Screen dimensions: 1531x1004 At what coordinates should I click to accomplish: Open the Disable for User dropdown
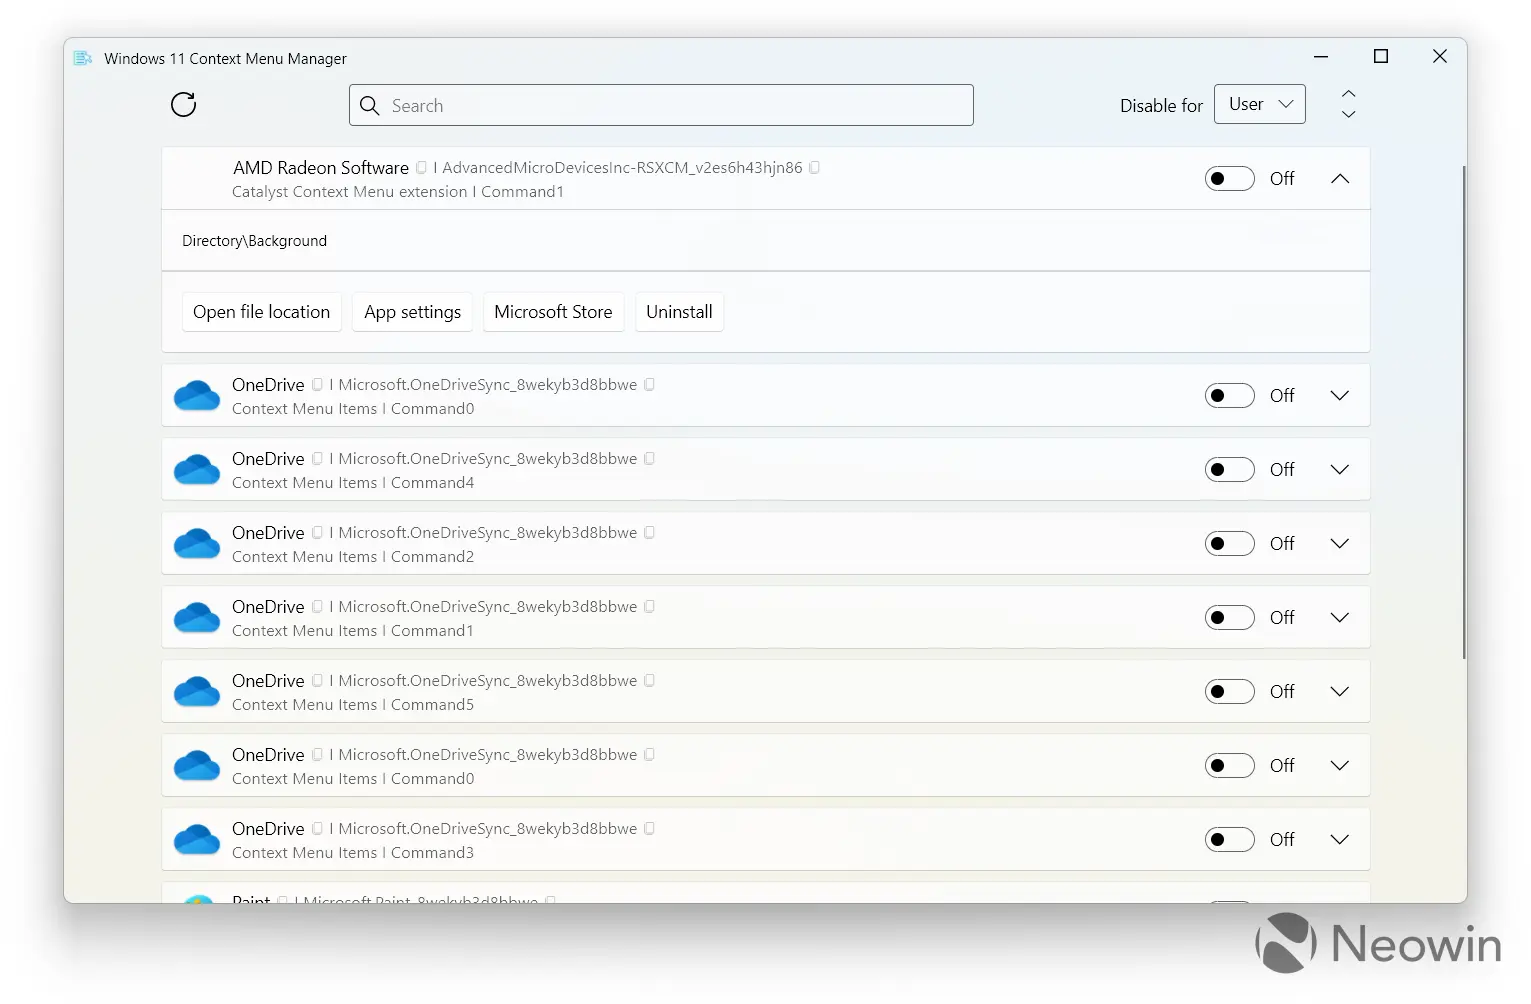pyautogui.click(x=1259, y=104)
